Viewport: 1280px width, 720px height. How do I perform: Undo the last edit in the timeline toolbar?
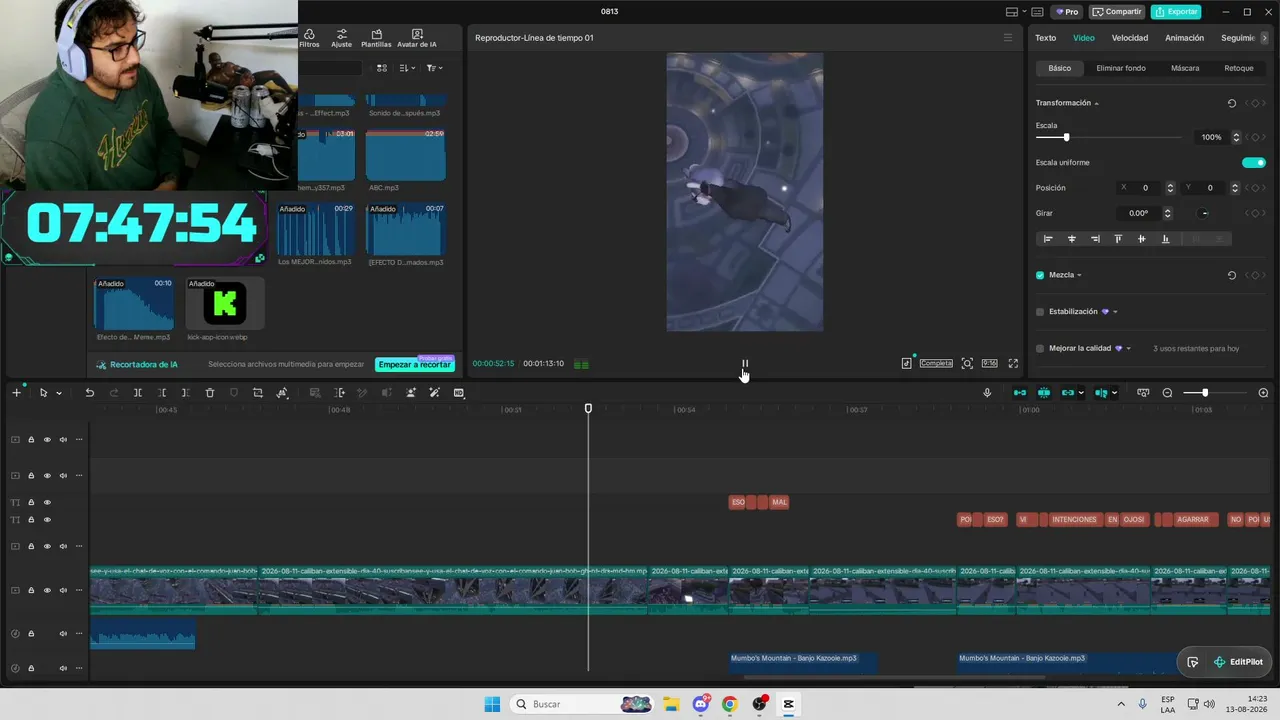89,393
